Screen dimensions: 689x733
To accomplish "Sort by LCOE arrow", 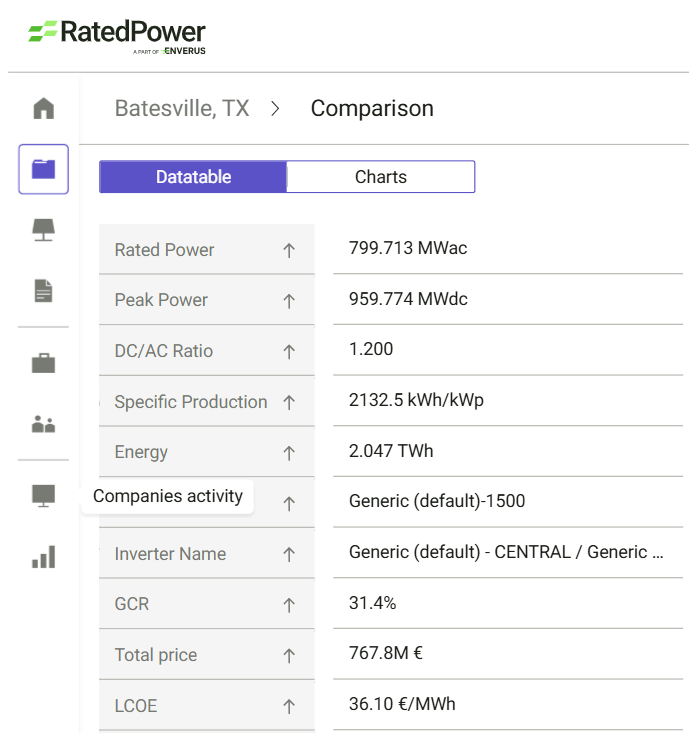I will 289,707.
